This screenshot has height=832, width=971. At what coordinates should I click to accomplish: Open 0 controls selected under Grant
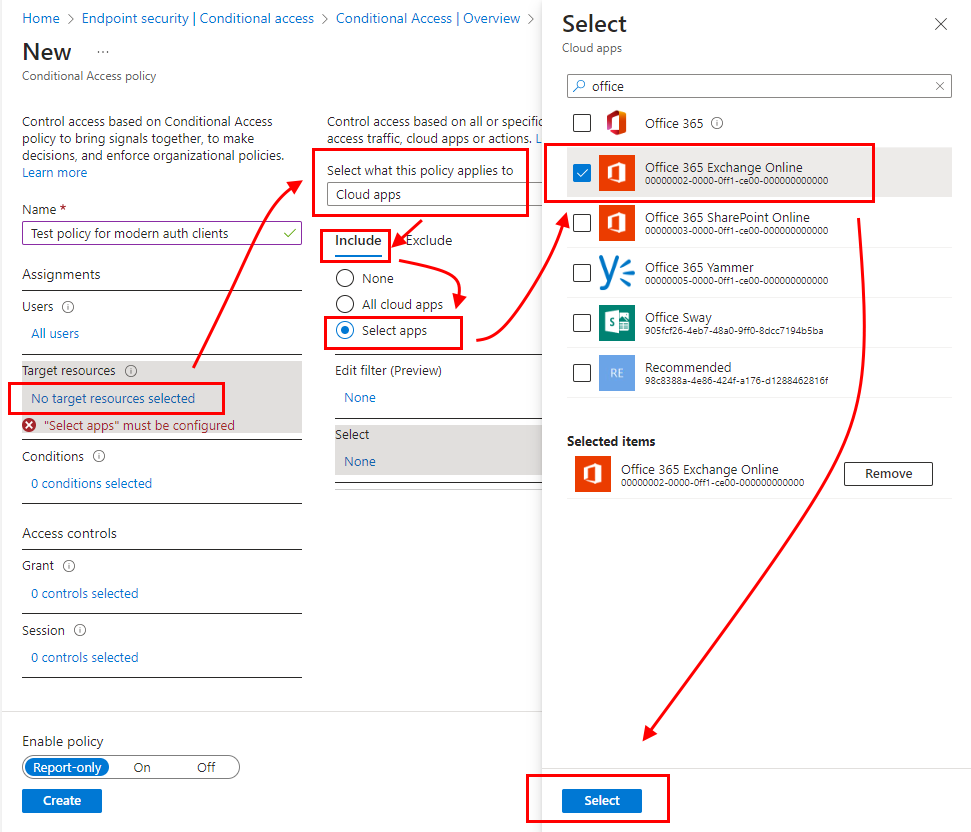pyautogui.click(x=84, y=594)
